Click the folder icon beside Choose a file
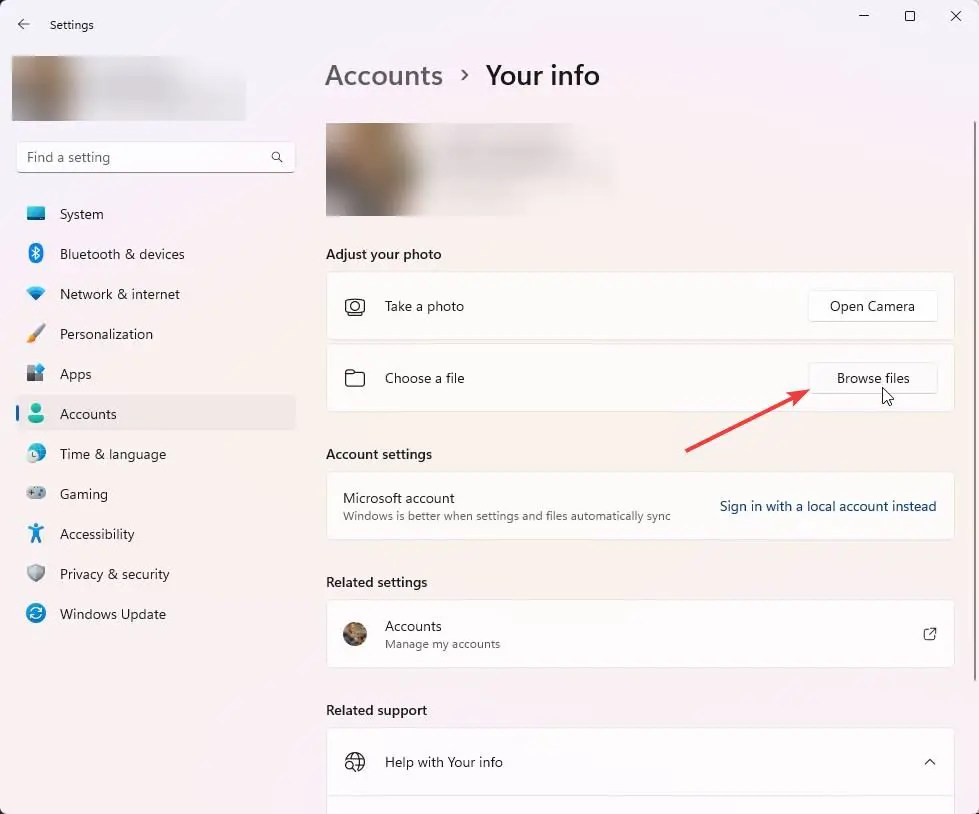The width and height of the screenshot is (979, 814). coord(355,378)
